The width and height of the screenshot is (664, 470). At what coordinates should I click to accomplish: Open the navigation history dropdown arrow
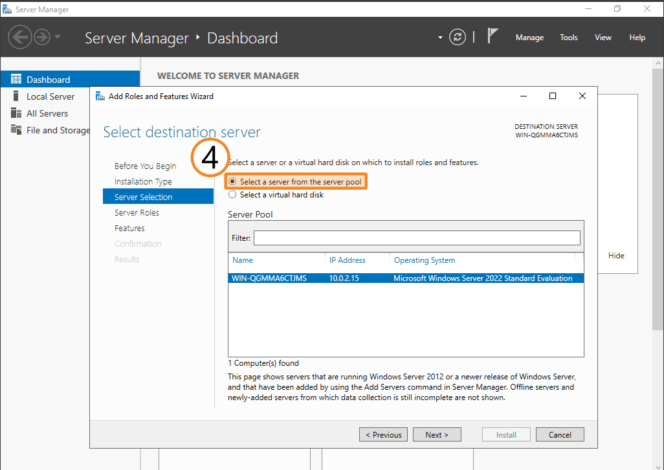(x=58, y=37)
